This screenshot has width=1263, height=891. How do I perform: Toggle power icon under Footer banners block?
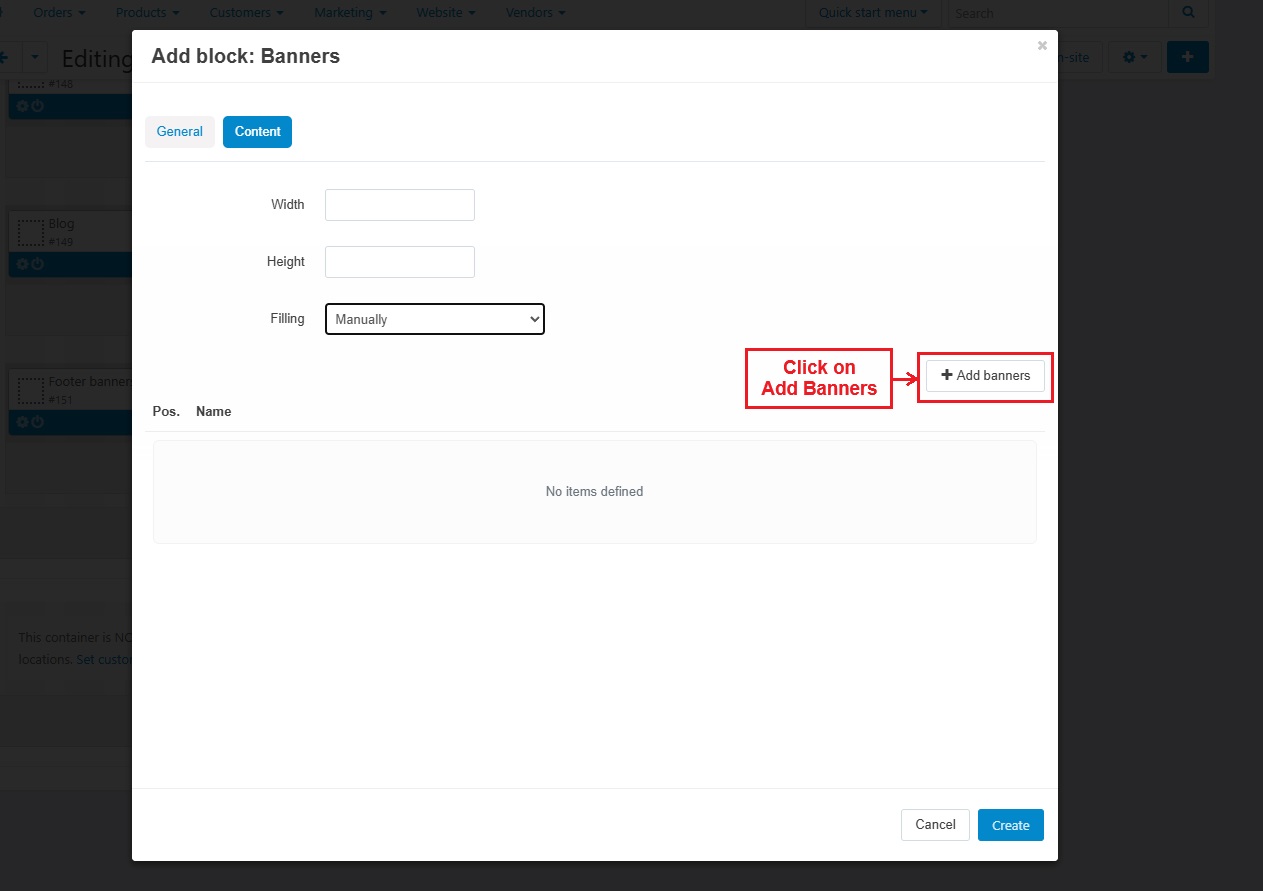click(x=38, y=422)
